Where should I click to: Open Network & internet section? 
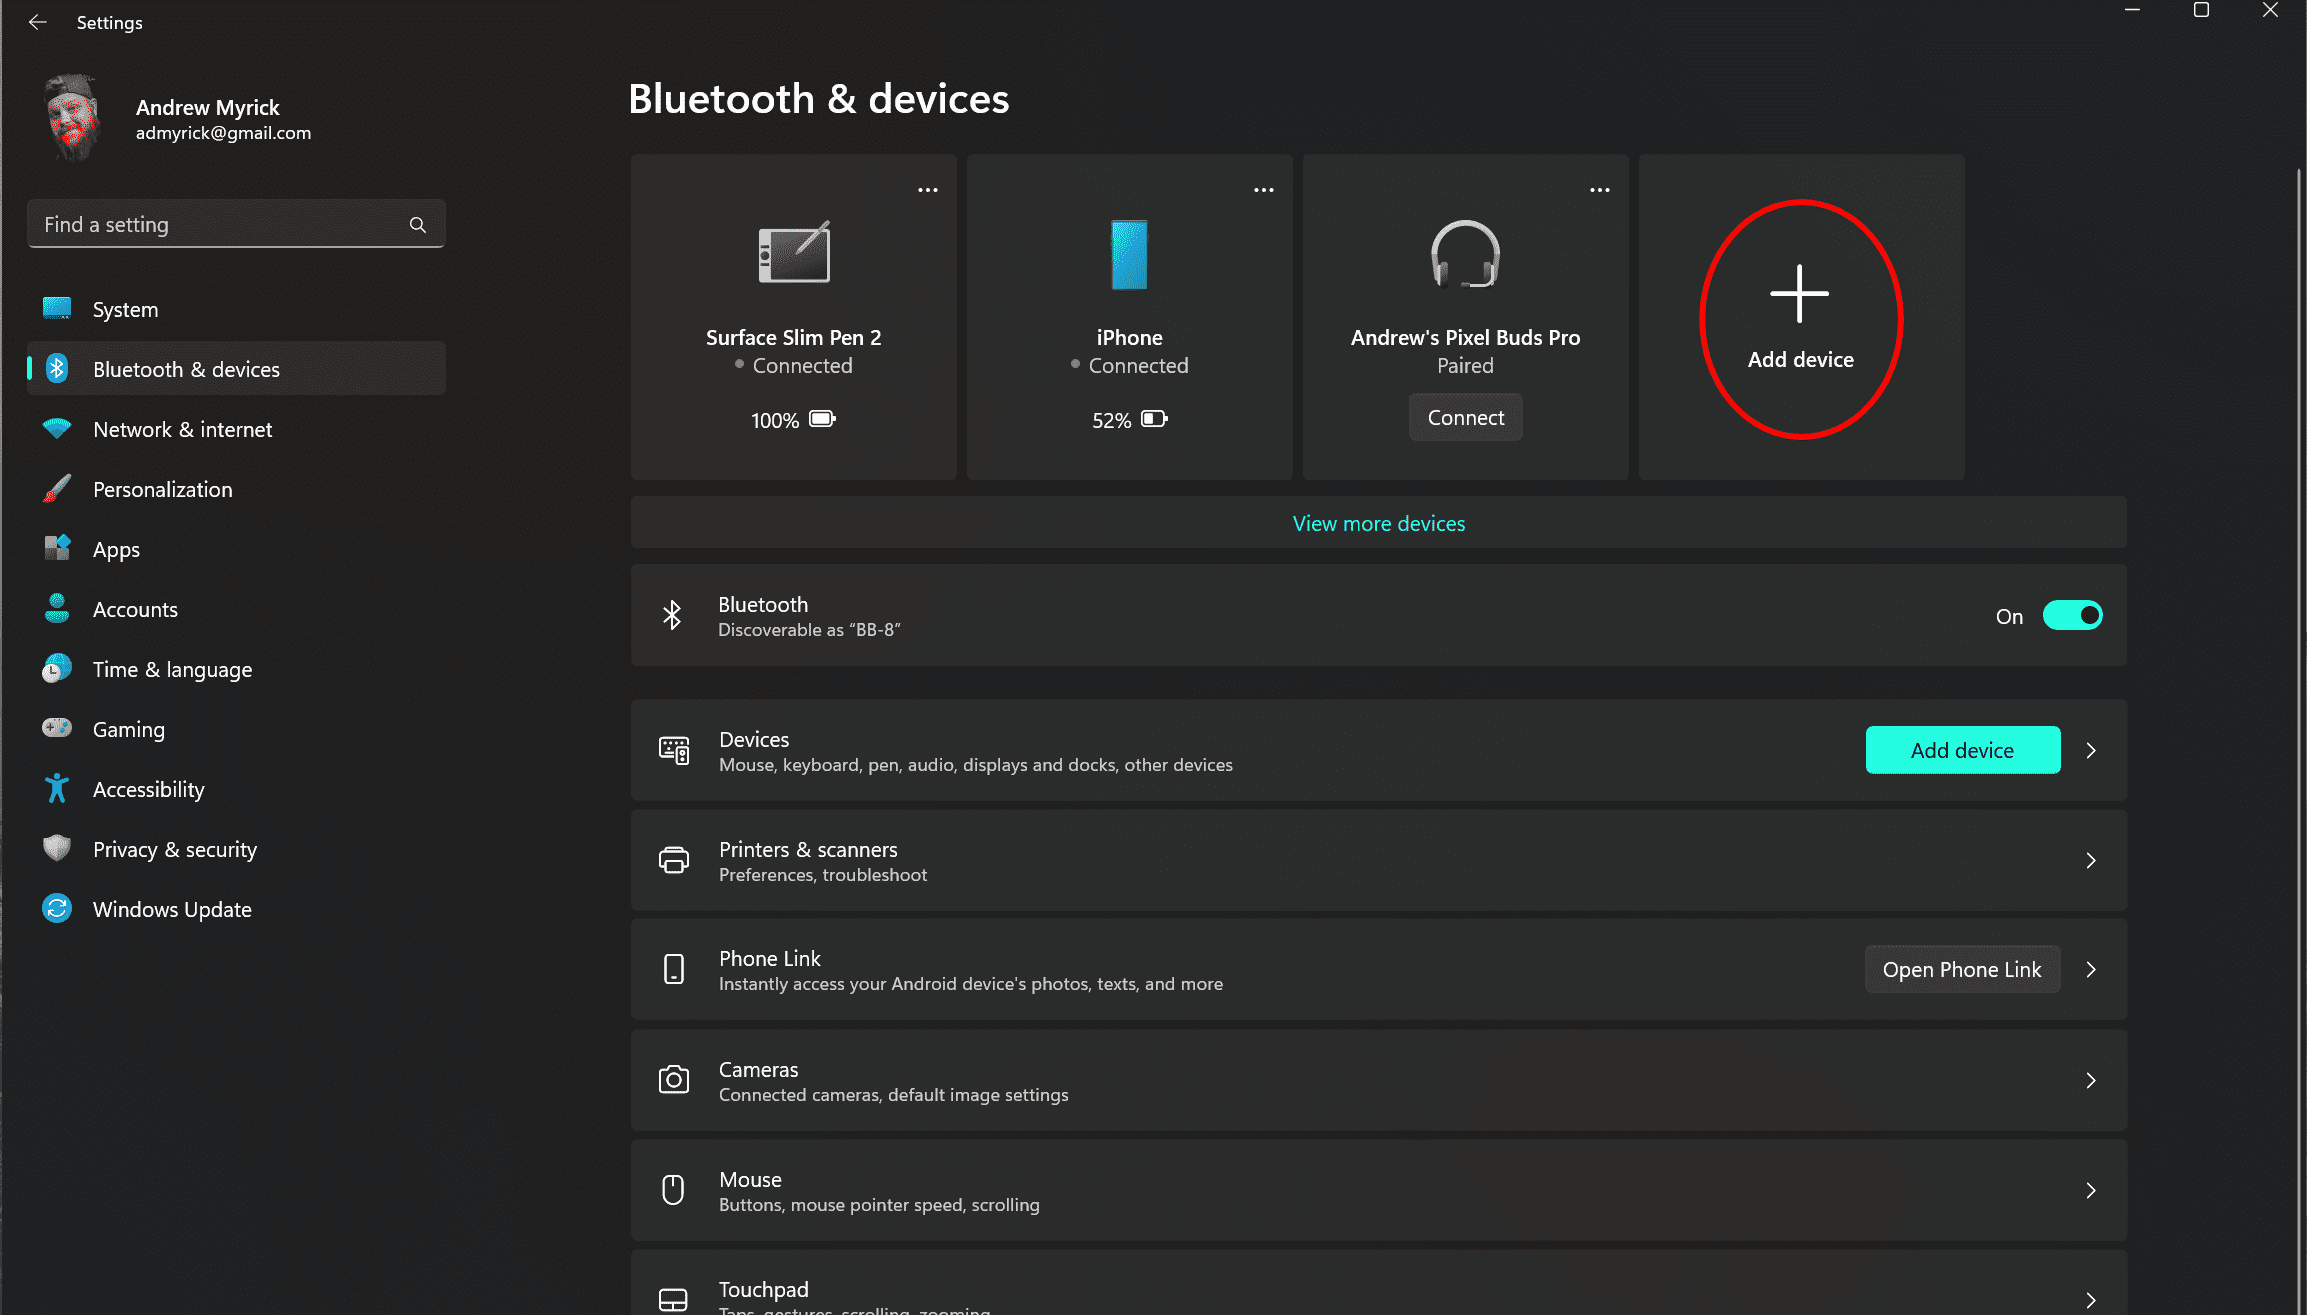(182, 430)
